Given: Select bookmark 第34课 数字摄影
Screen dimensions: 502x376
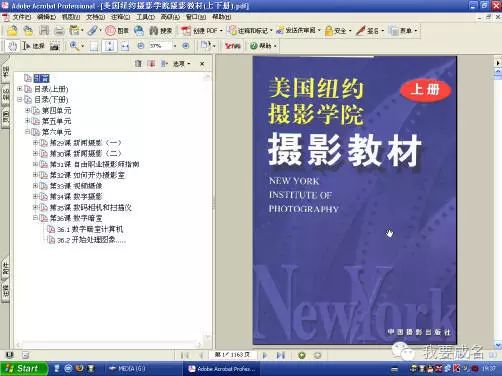Looking at the screenshot, I should tap(76, 197).
